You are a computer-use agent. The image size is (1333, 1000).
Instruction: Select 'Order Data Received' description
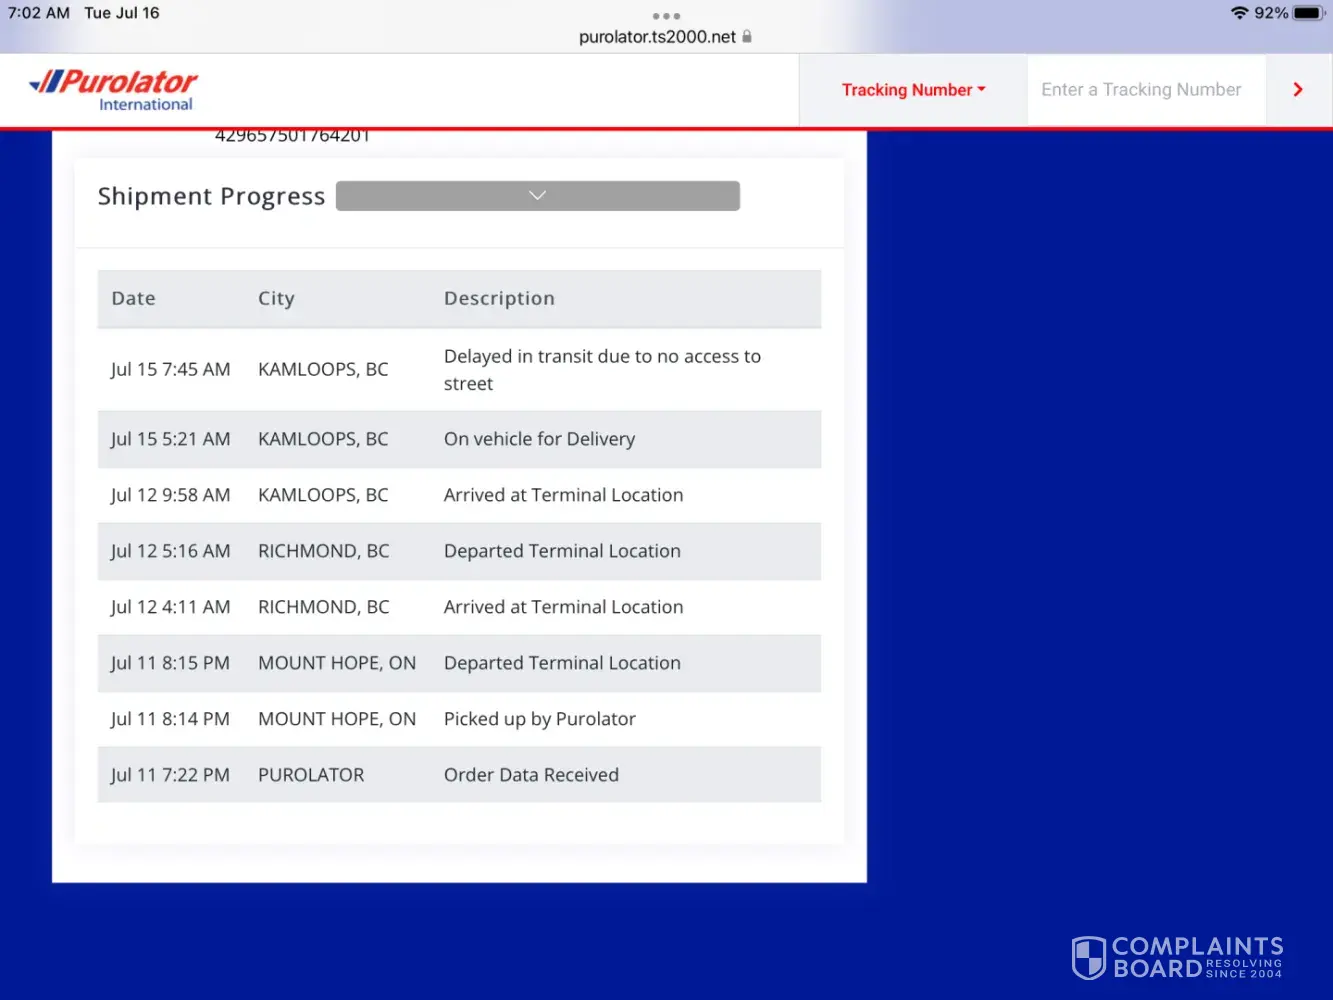coord(531,775)
